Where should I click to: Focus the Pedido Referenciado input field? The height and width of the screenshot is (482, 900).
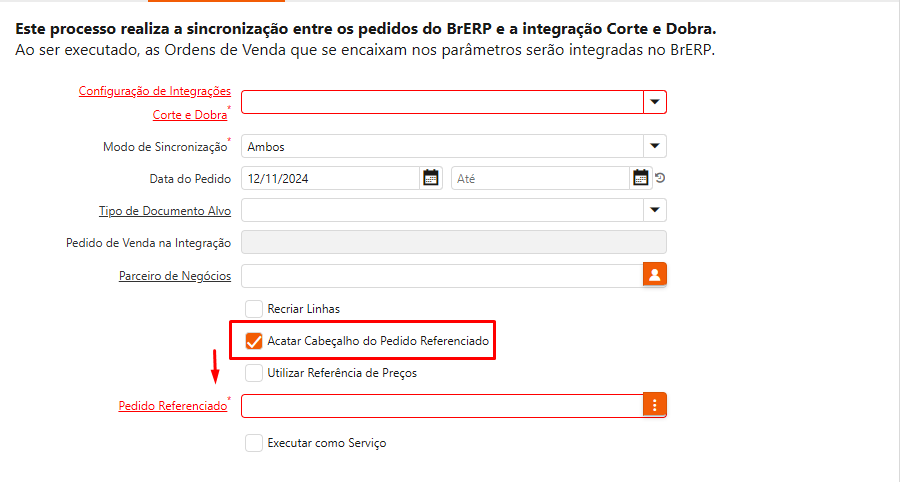440,405
